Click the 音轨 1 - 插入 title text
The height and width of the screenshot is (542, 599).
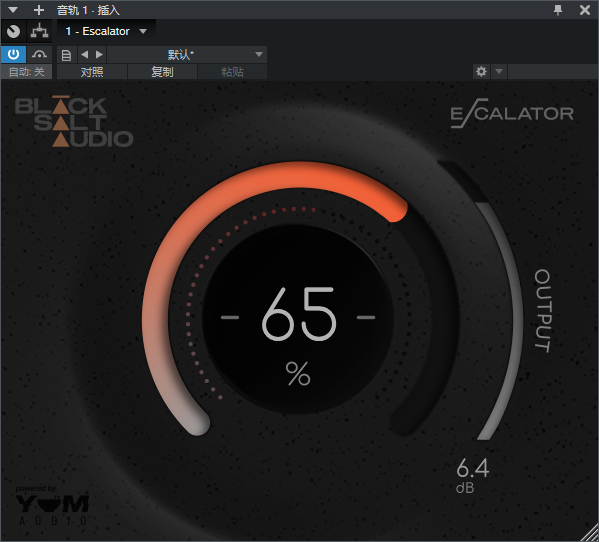coord(88,10)
